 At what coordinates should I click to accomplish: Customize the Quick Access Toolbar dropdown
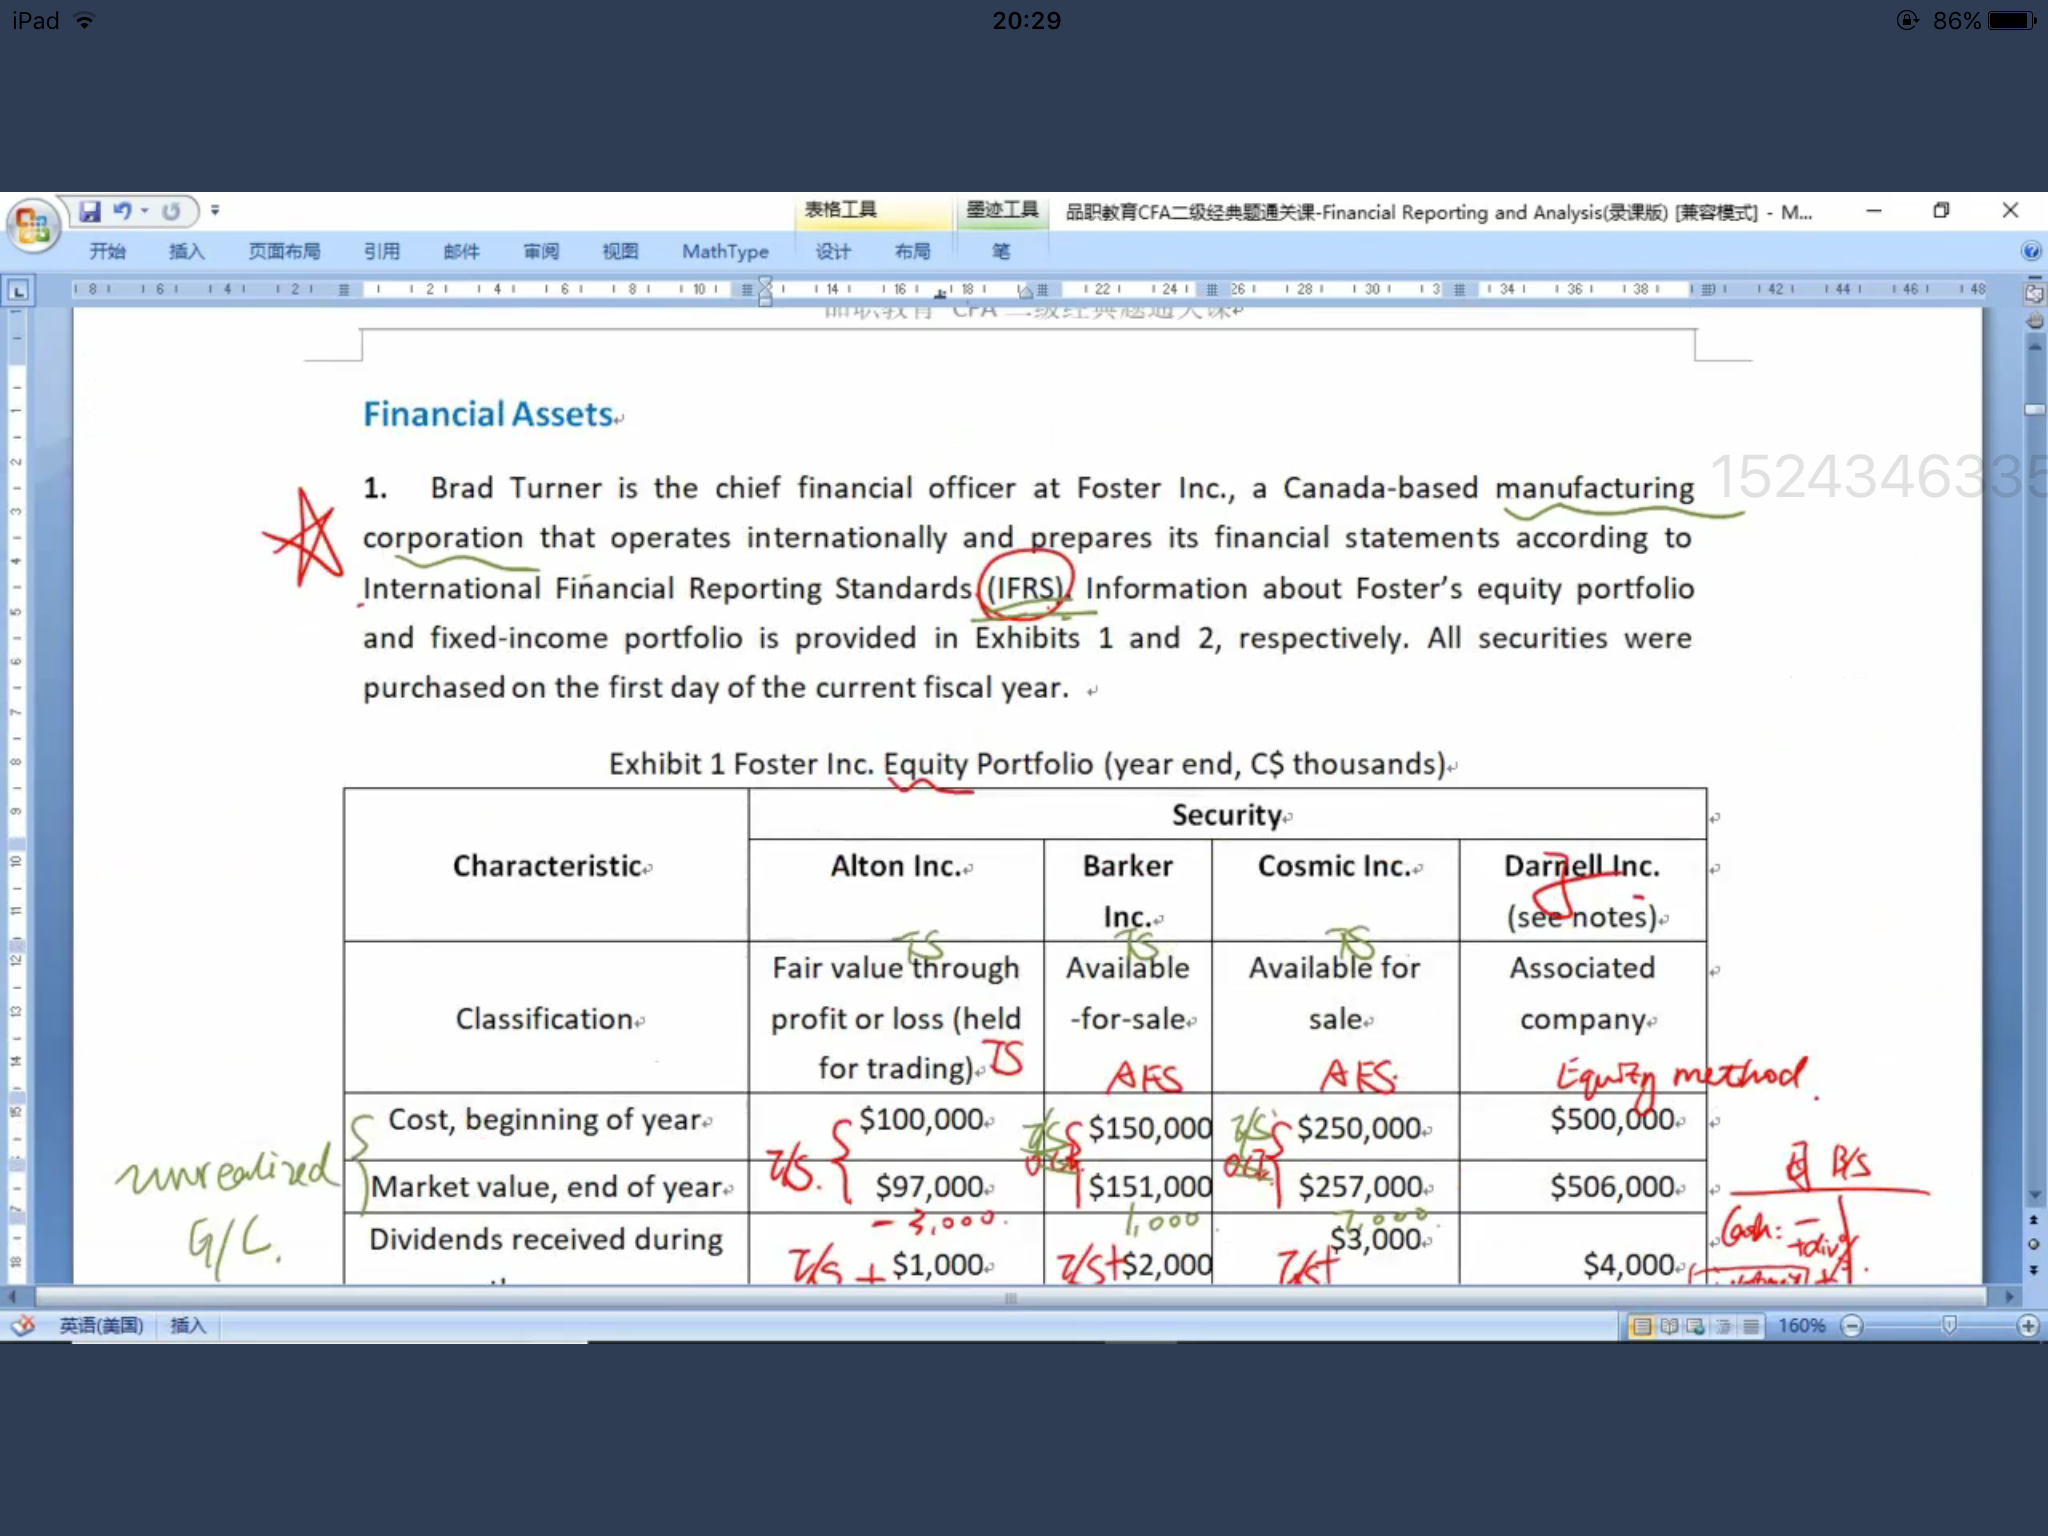coord(215,211)
